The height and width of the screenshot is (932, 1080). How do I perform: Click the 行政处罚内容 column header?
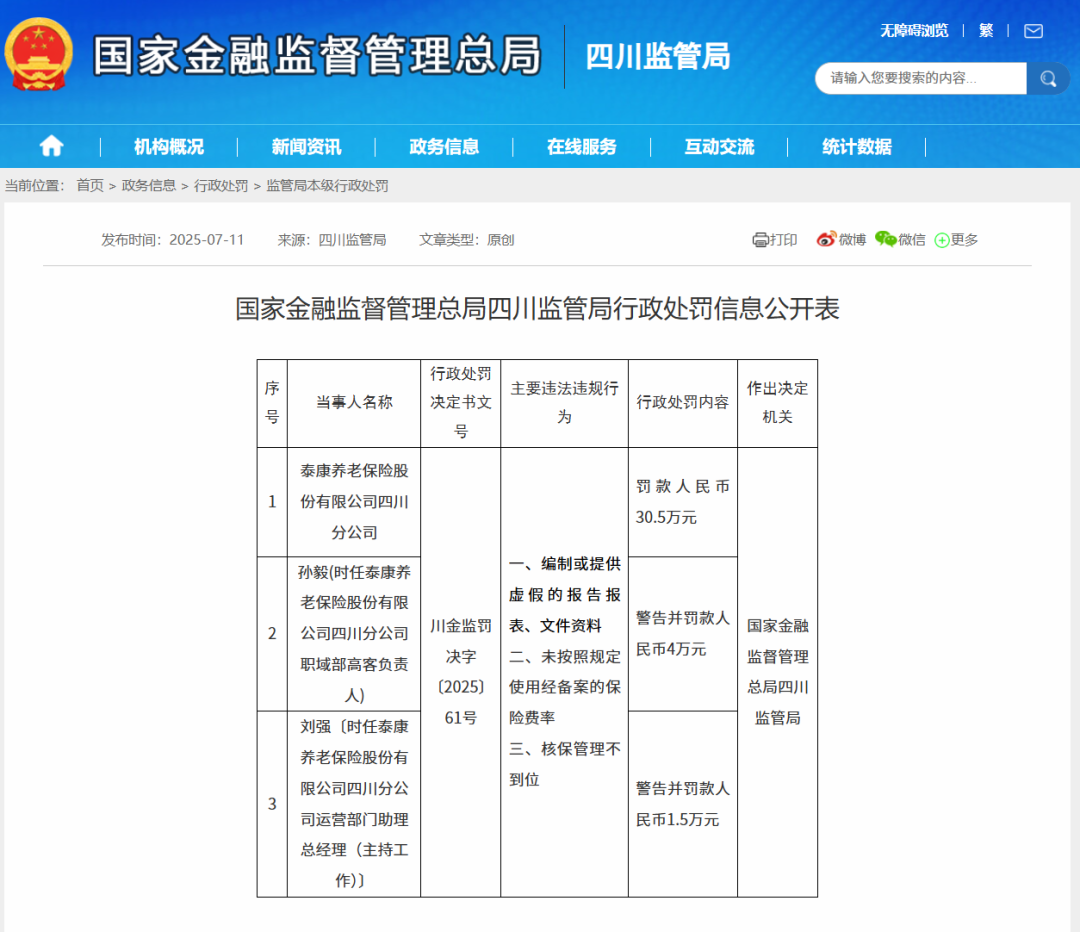(x=683, y=403)
